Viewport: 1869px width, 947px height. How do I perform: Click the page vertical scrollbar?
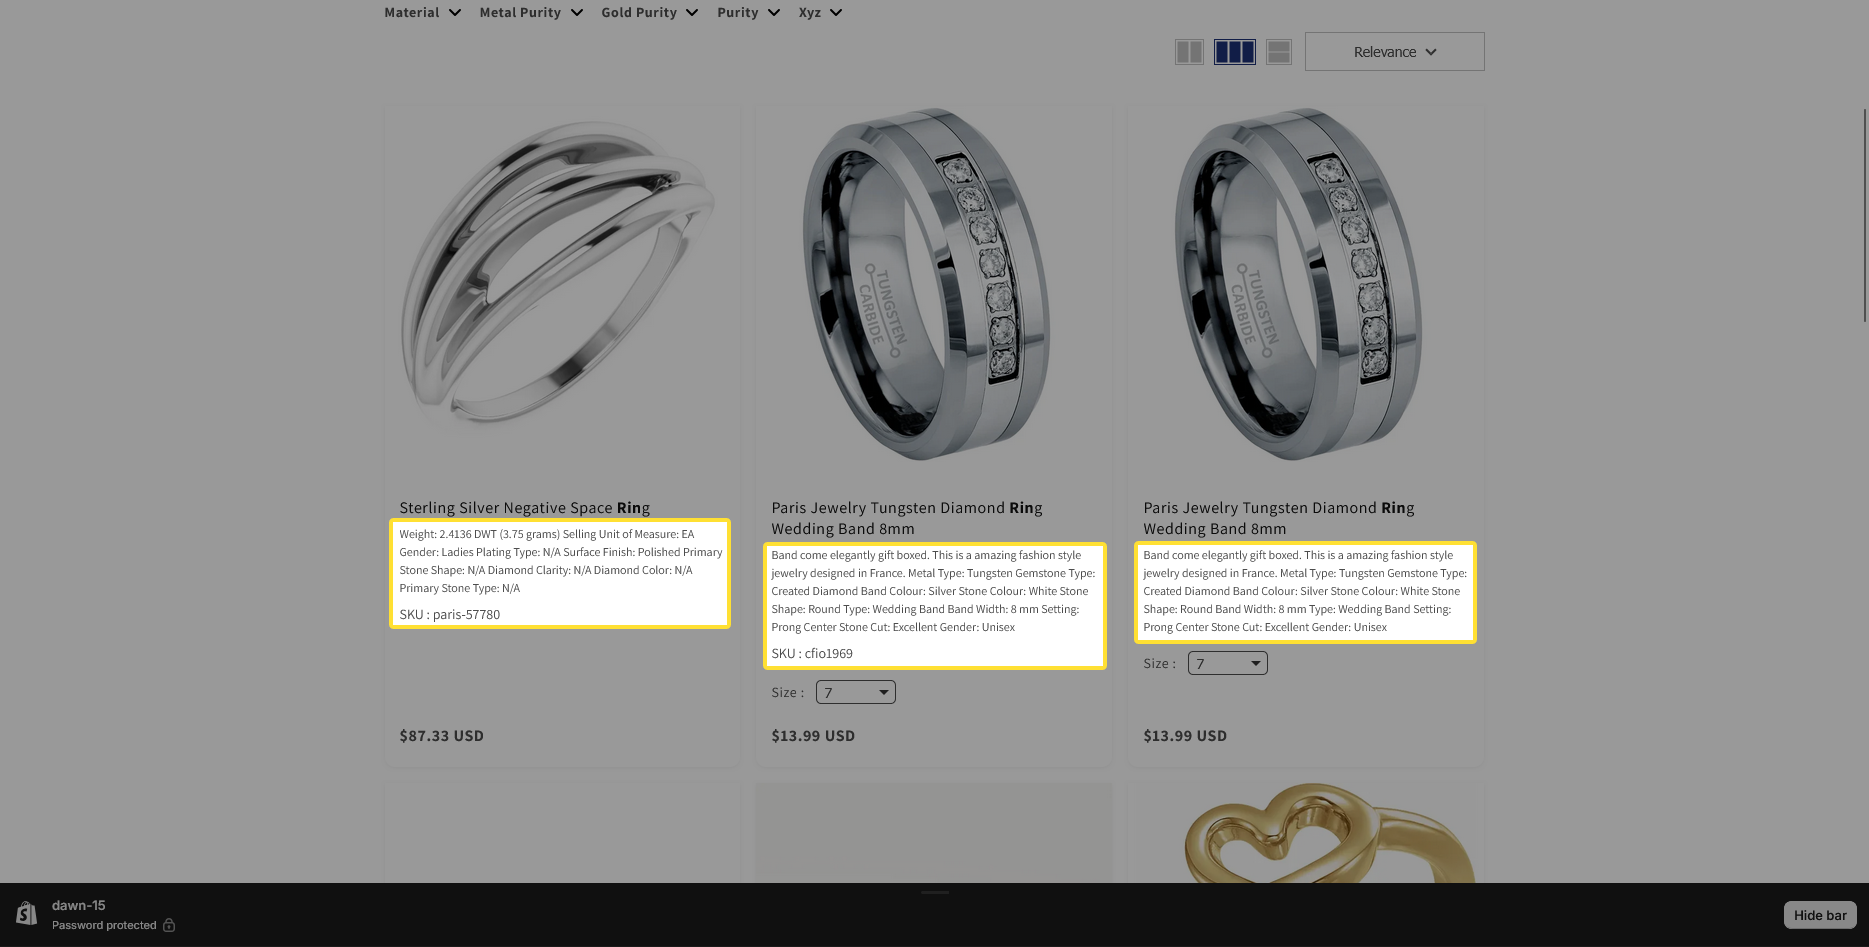[x=1864, y=215]
